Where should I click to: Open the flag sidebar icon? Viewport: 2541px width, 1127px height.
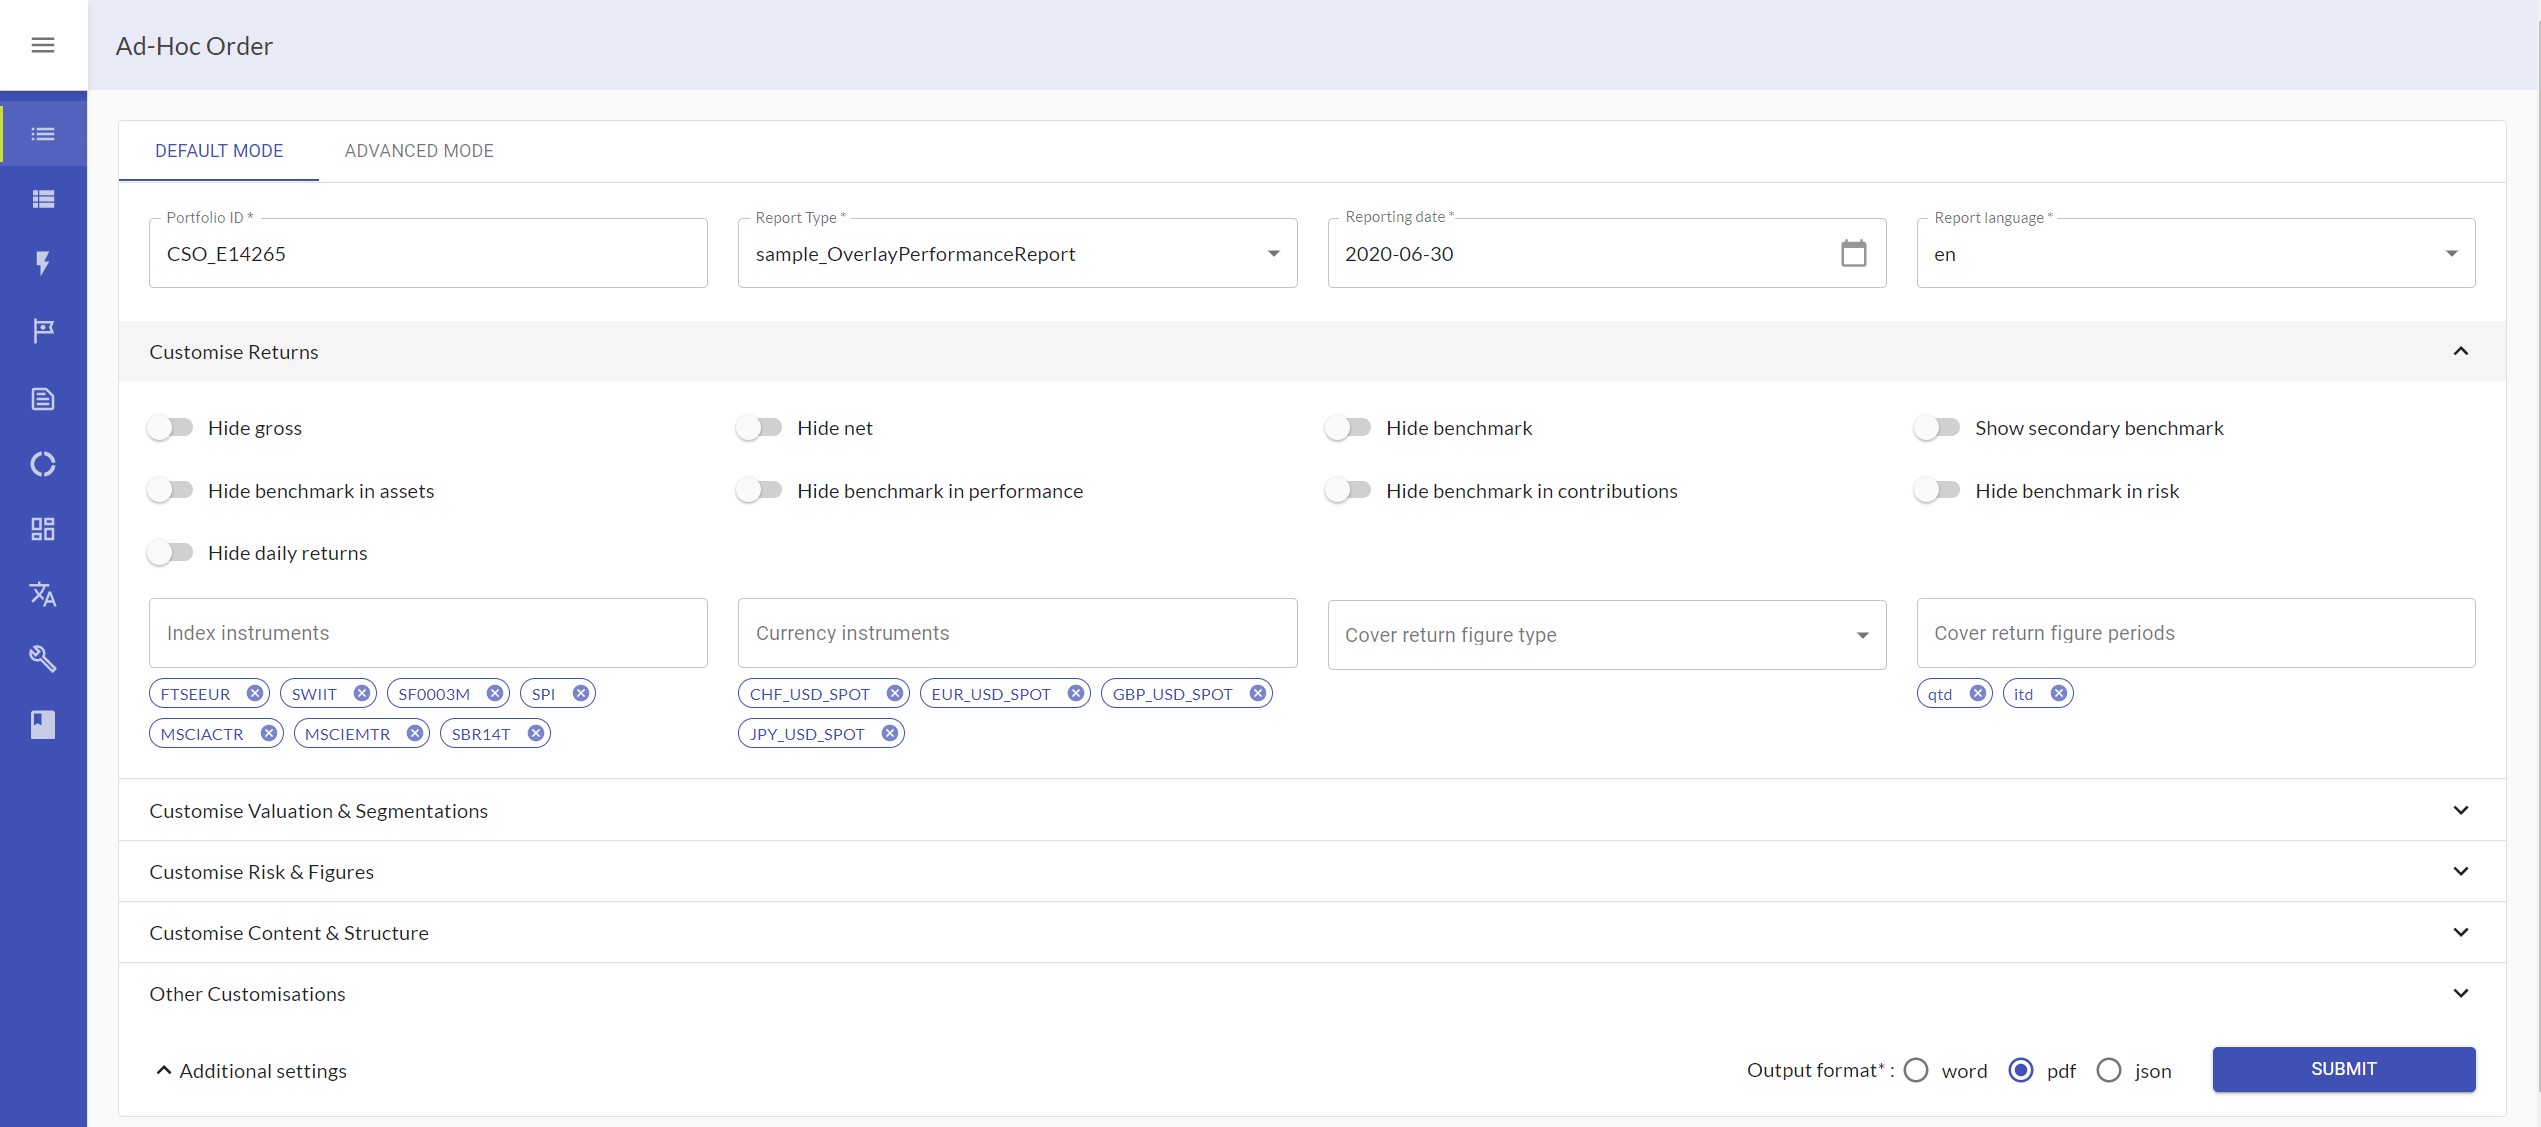(43, 330)
